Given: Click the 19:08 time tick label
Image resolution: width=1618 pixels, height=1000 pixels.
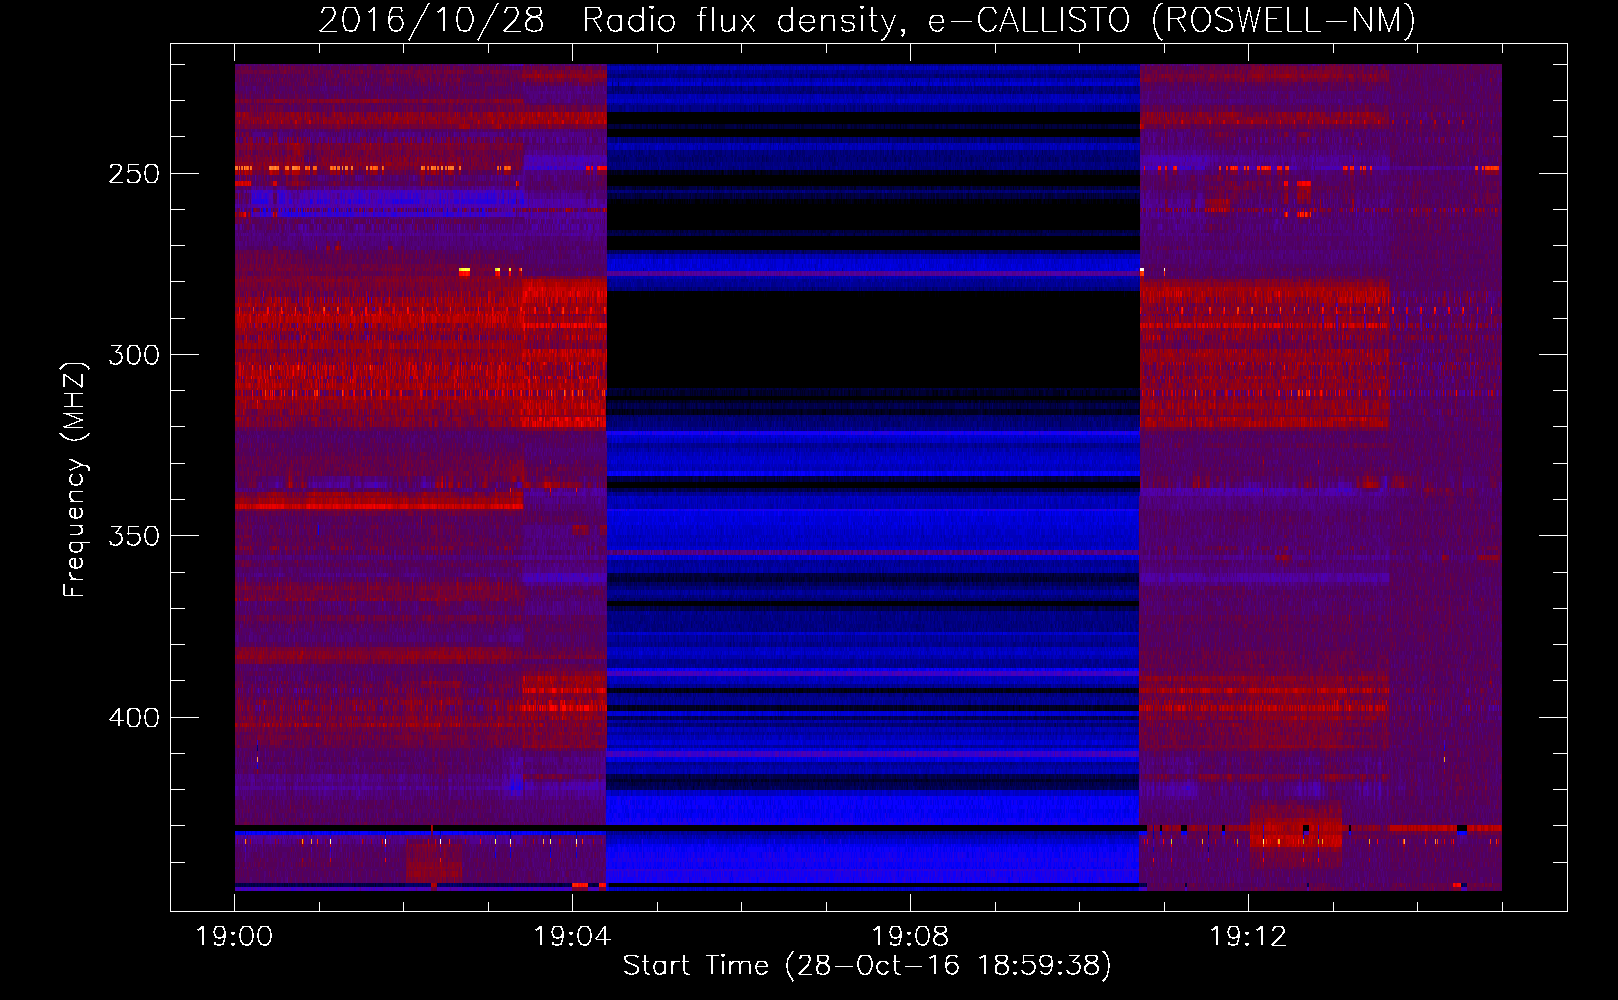Looking at the screenshot, I should (x=910, y=937).
